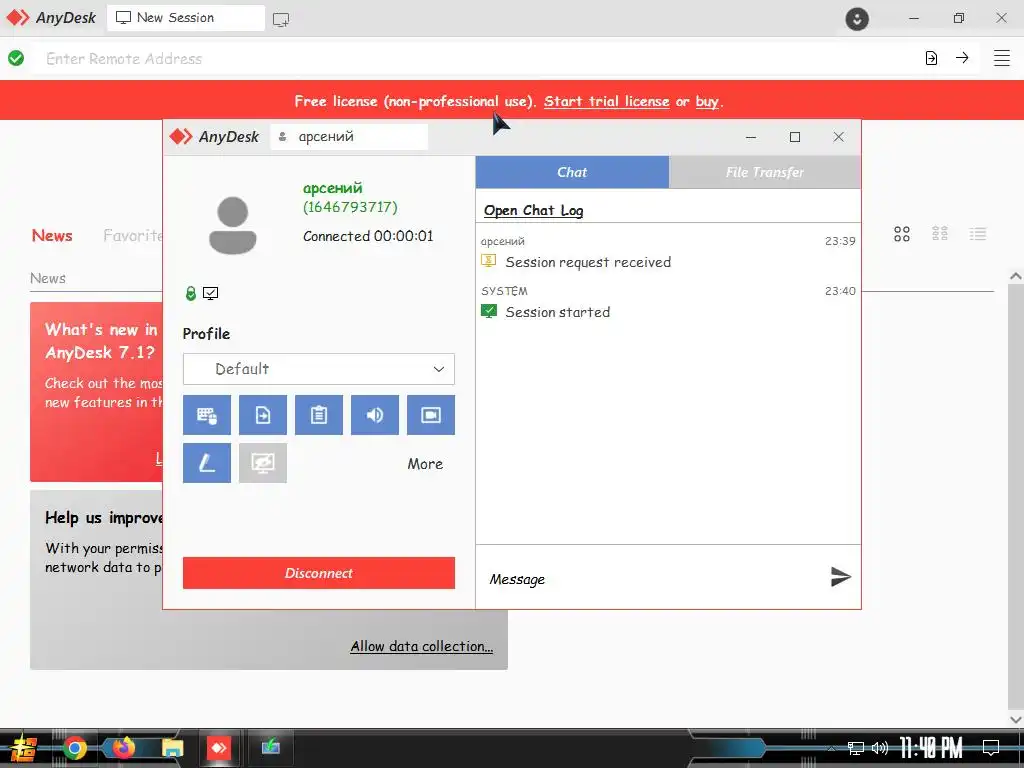Add new session tab icon

(281, 20)
